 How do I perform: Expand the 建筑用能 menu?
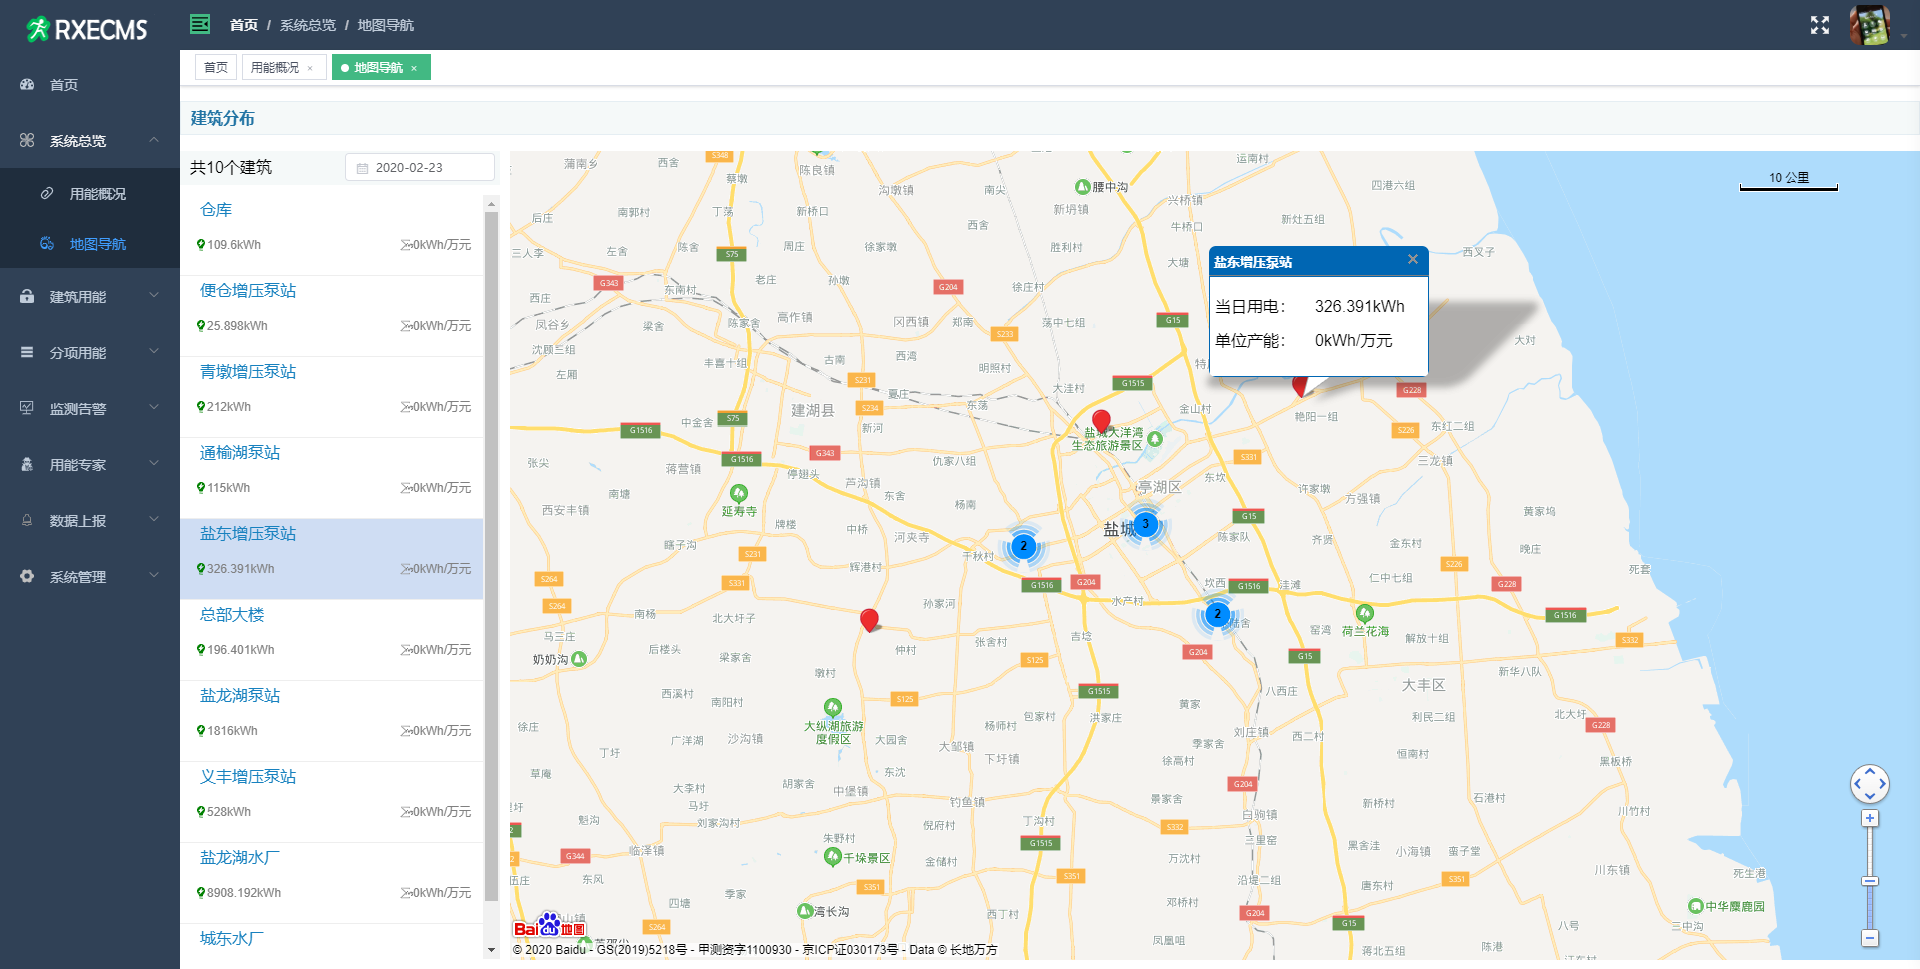[x=90, y=297]
